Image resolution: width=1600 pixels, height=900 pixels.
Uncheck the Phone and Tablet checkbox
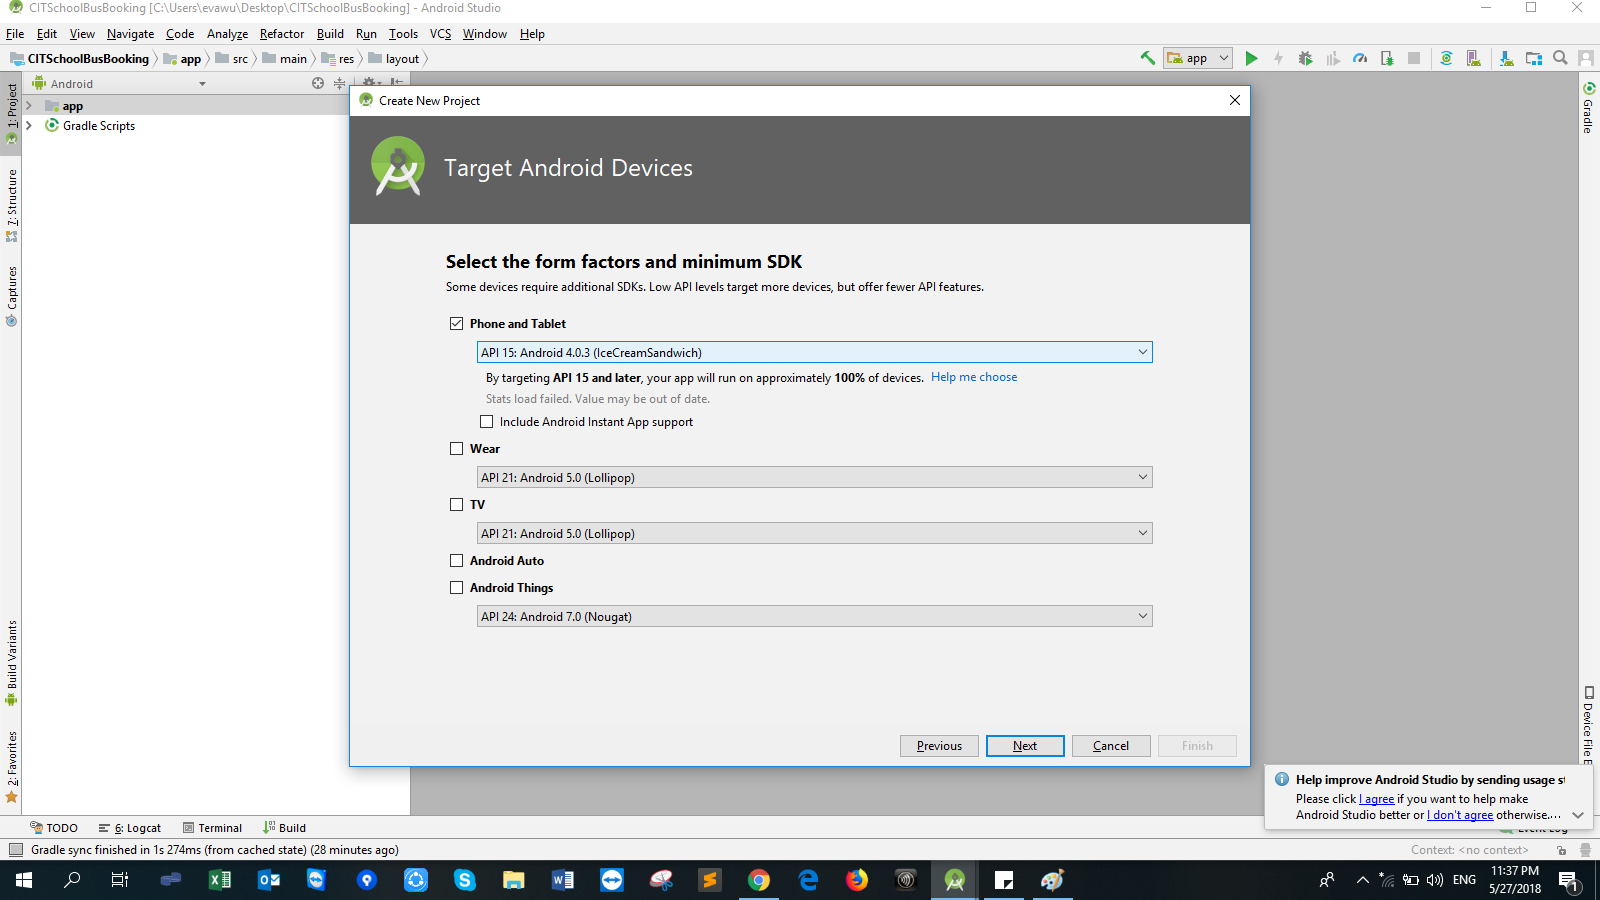coord(457,324)
